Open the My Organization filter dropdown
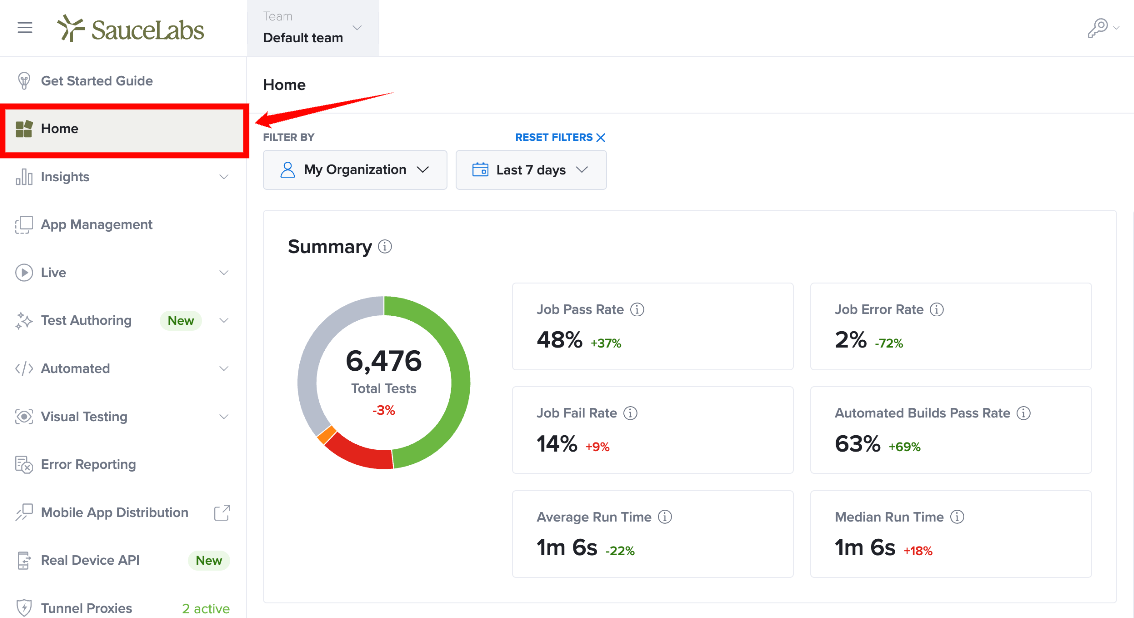This screenshot has height=618, width=1134. coord(355,170)
